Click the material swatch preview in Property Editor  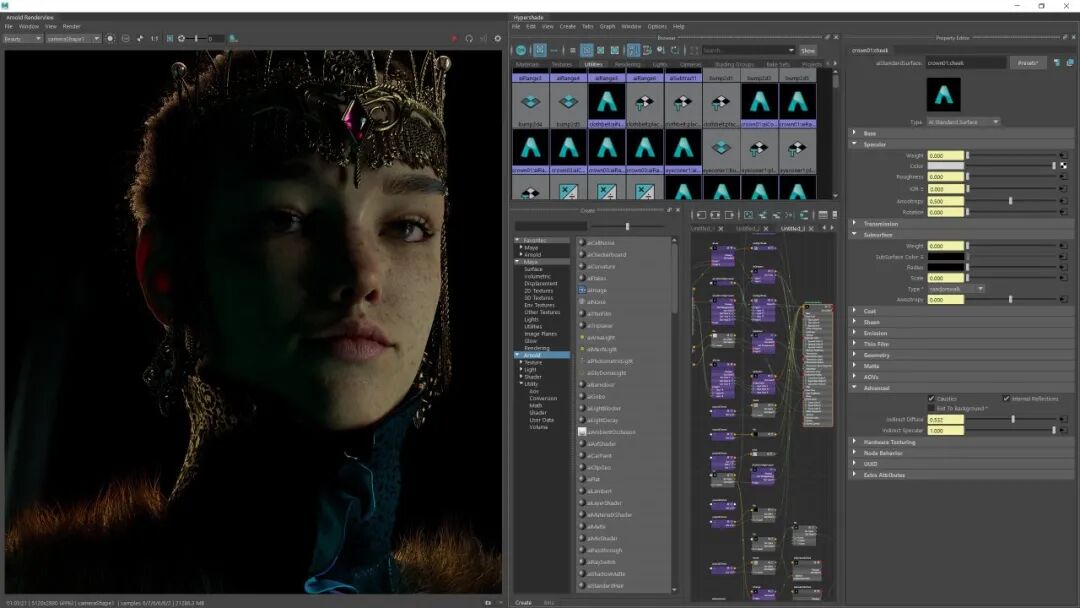[944, 94]
